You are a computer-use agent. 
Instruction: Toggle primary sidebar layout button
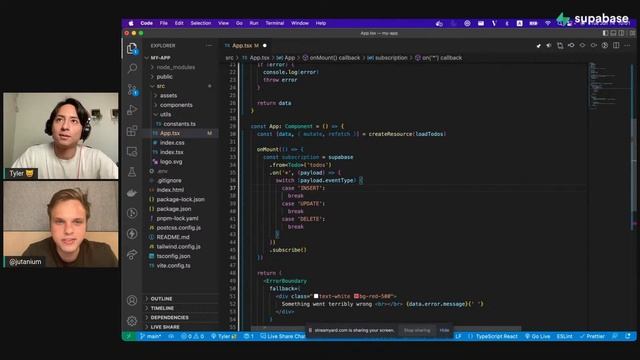605,33
